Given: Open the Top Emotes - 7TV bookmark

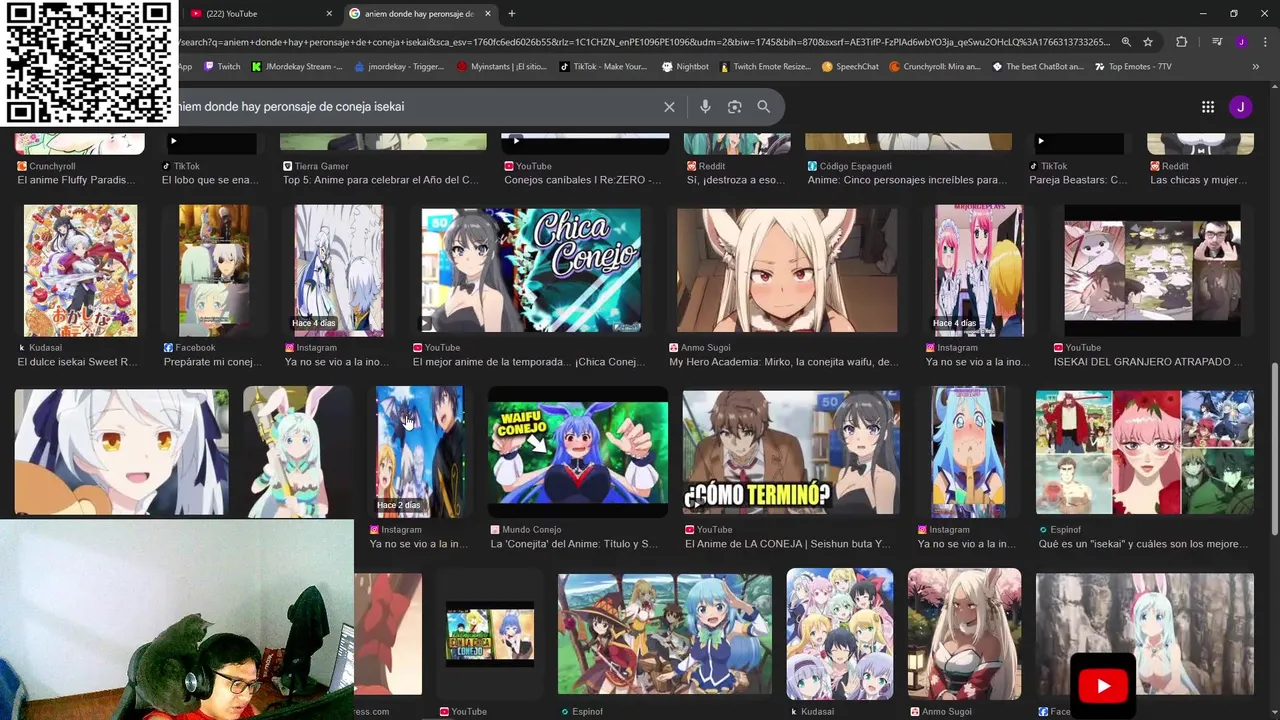Looking at the screenshot, I should [1132, 67].
